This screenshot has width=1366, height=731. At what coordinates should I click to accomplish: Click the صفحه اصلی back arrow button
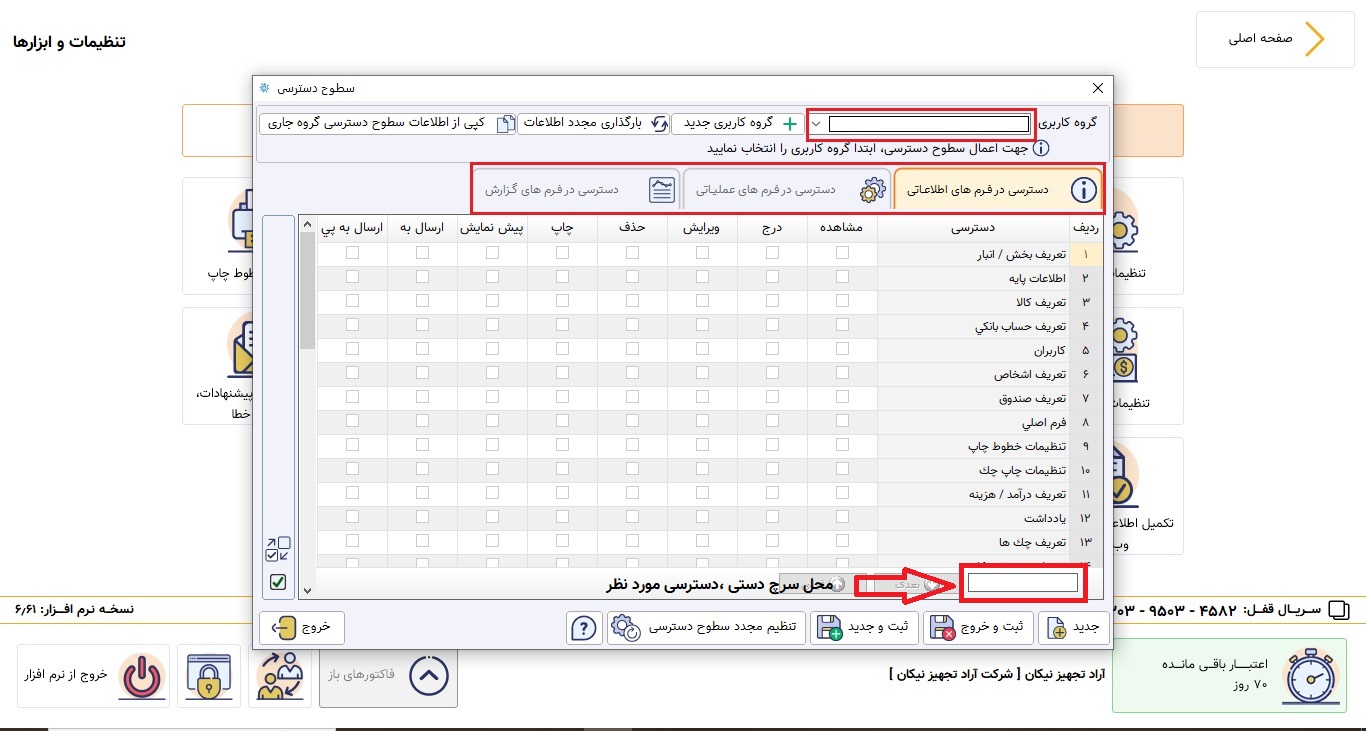[1275, 39]
